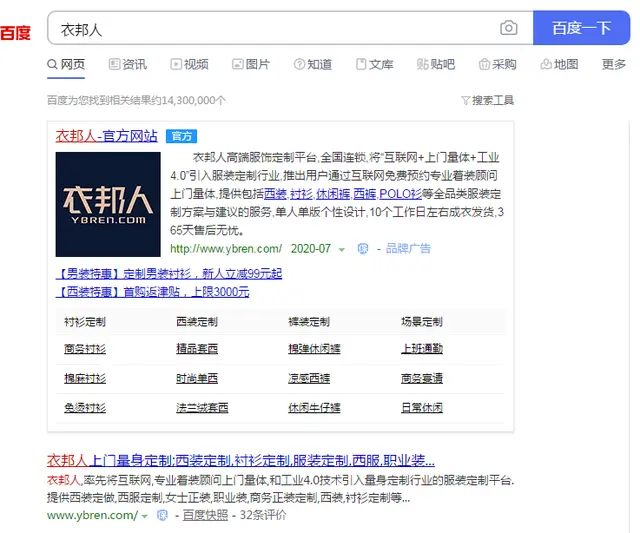Open 搜索工具 search tools

point(487,100)
